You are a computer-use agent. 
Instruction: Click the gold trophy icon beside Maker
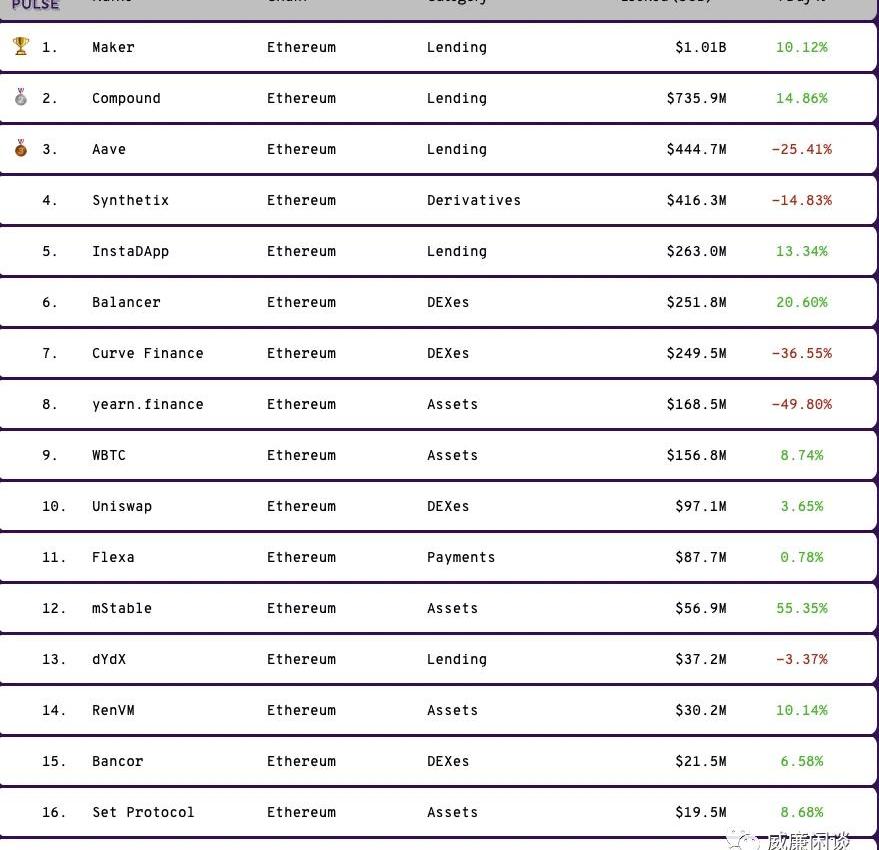click(x=21, y=46)
